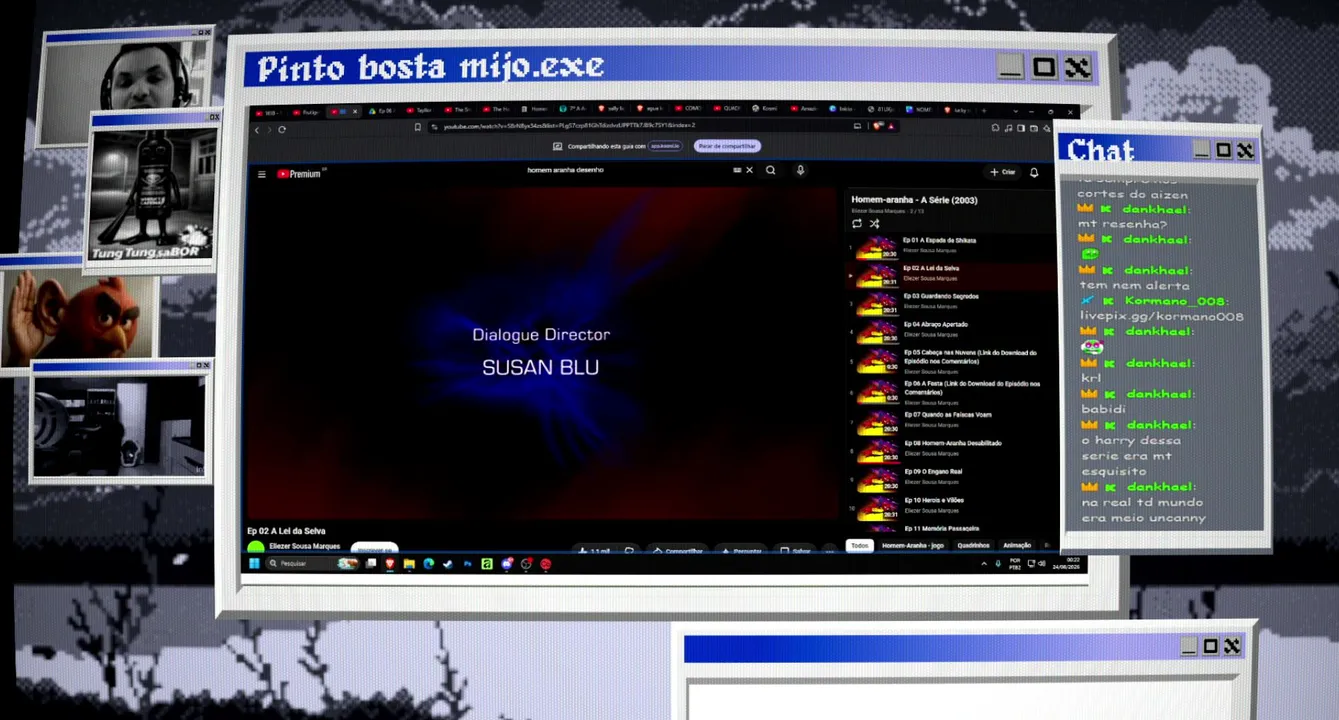
Task: Open the Brave browser taskbar icon
Action: click(390, 564)
